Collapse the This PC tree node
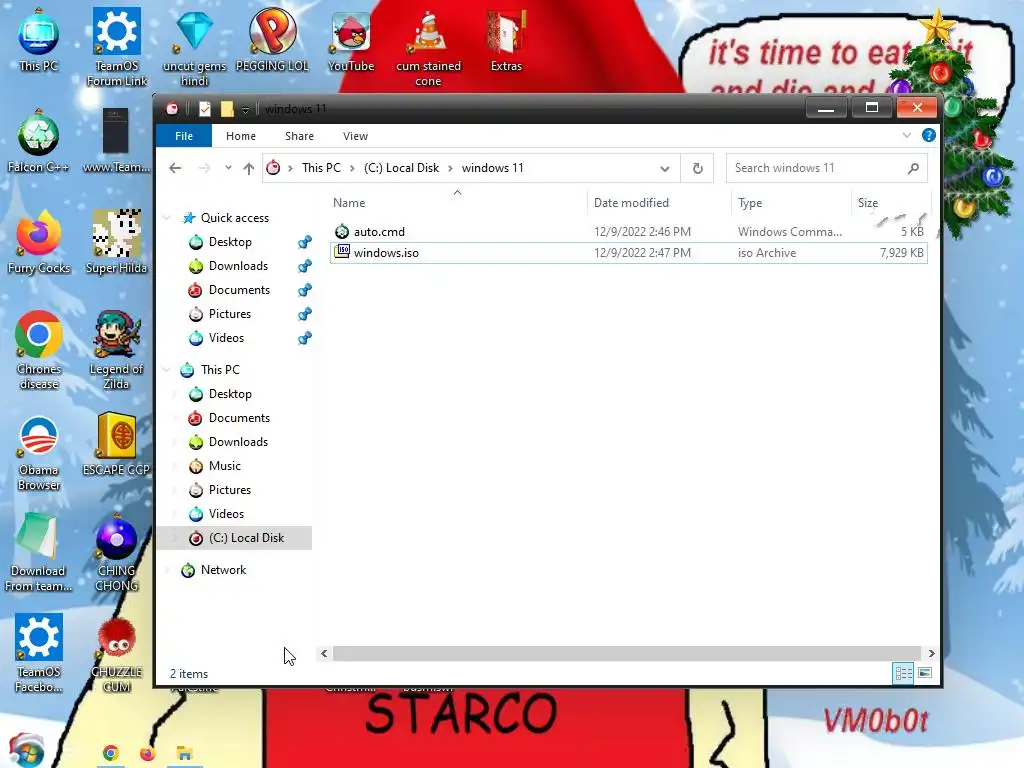This screenshot has height=768, width=1024. (x=167, y=370)
